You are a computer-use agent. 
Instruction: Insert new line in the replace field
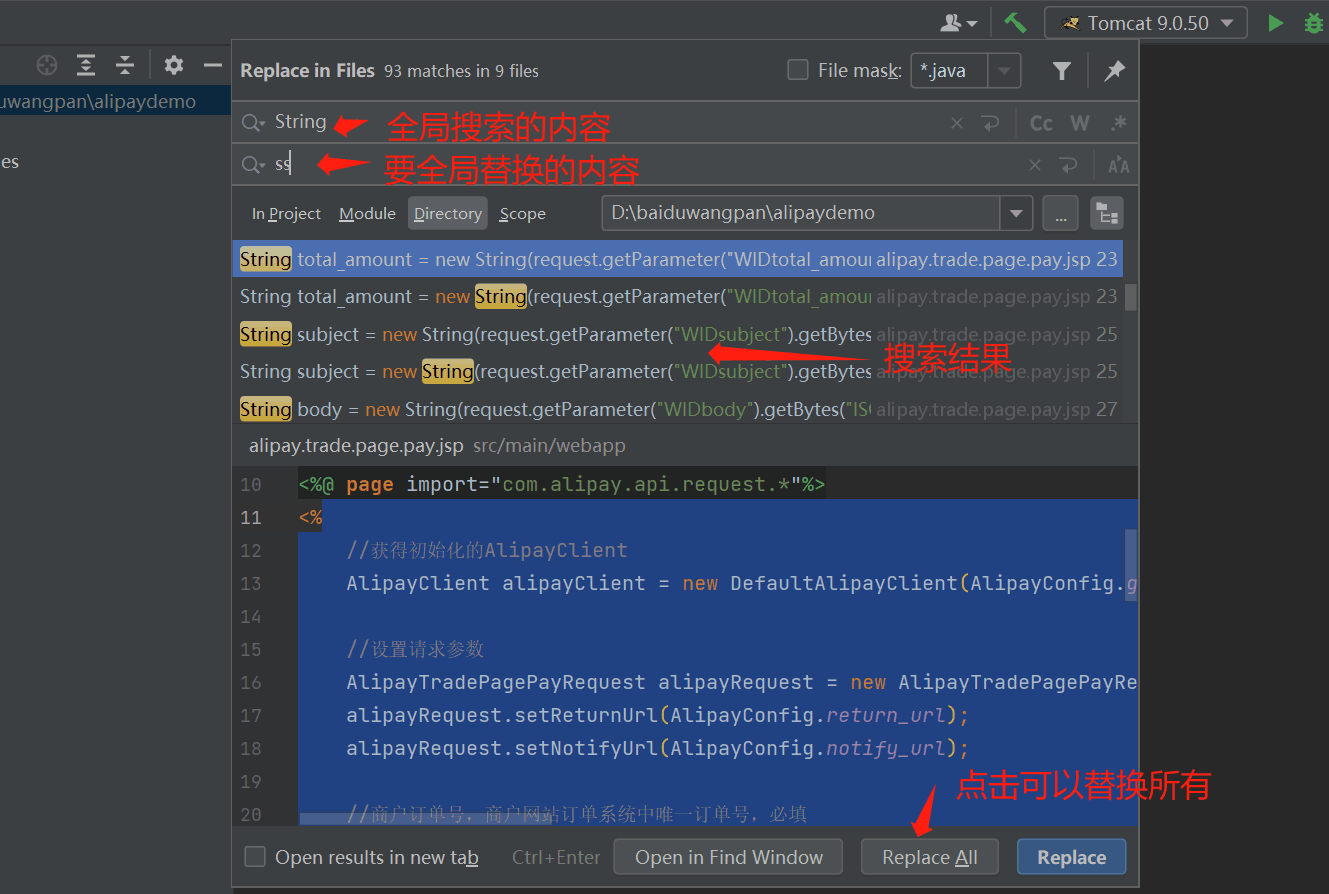[x=1068, y=165]
